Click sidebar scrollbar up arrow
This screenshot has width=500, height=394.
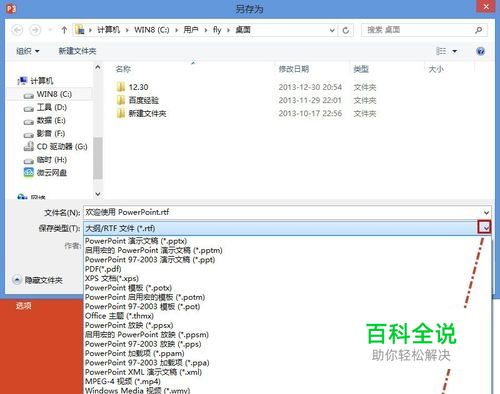[x=98, y=67]
